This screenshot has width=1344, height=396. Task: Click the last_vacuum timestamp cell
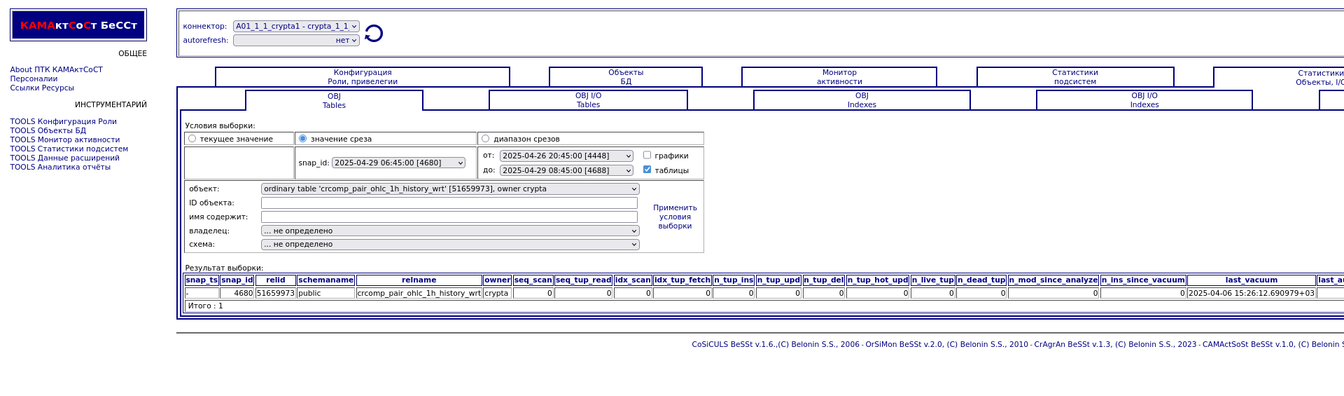(x=1252, y=293)
